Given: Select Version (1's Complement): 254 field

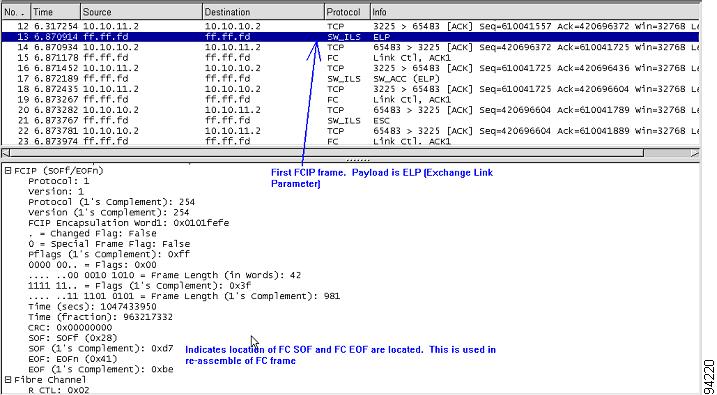Looking at the screenshot, I should pos(109,213).
